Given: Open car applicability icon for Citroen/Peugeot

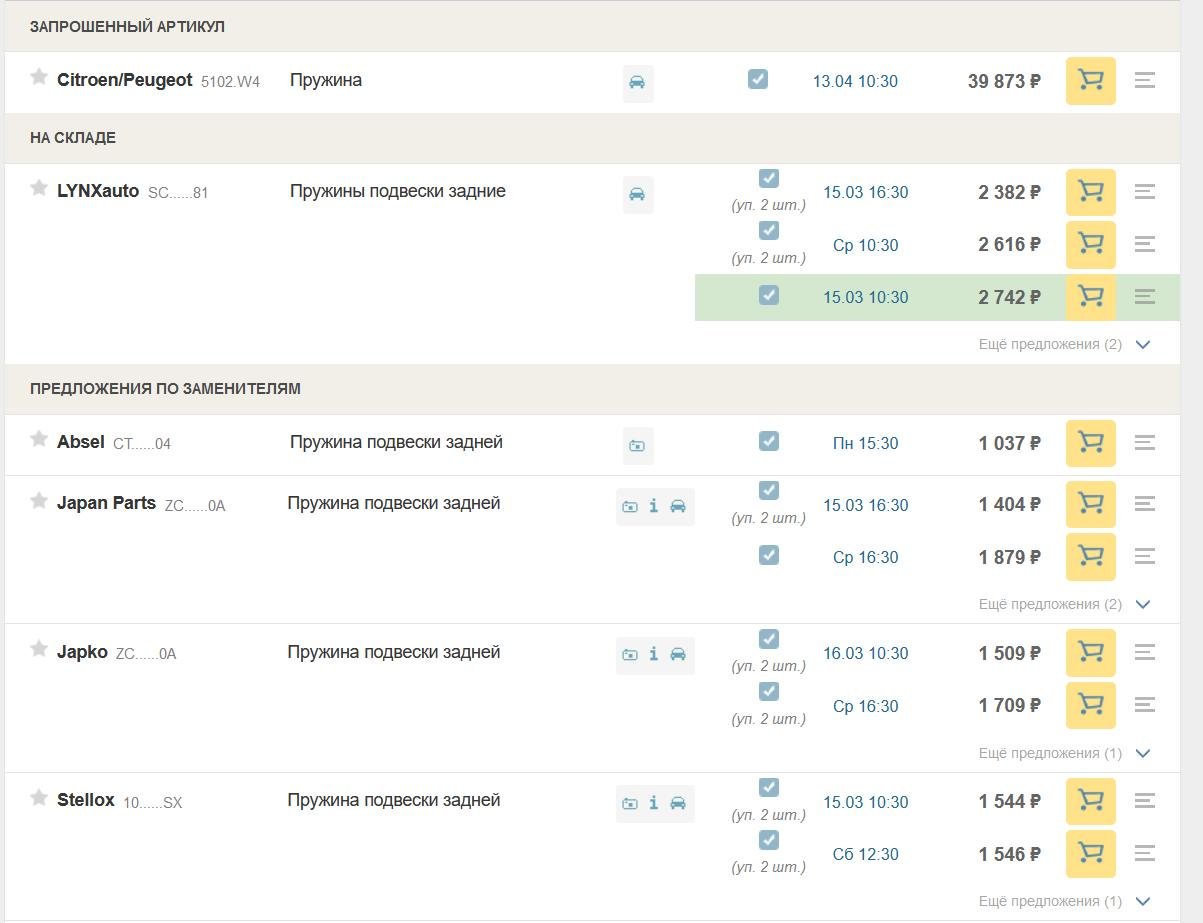Looking at the screenshot, I should click(638, 83).
